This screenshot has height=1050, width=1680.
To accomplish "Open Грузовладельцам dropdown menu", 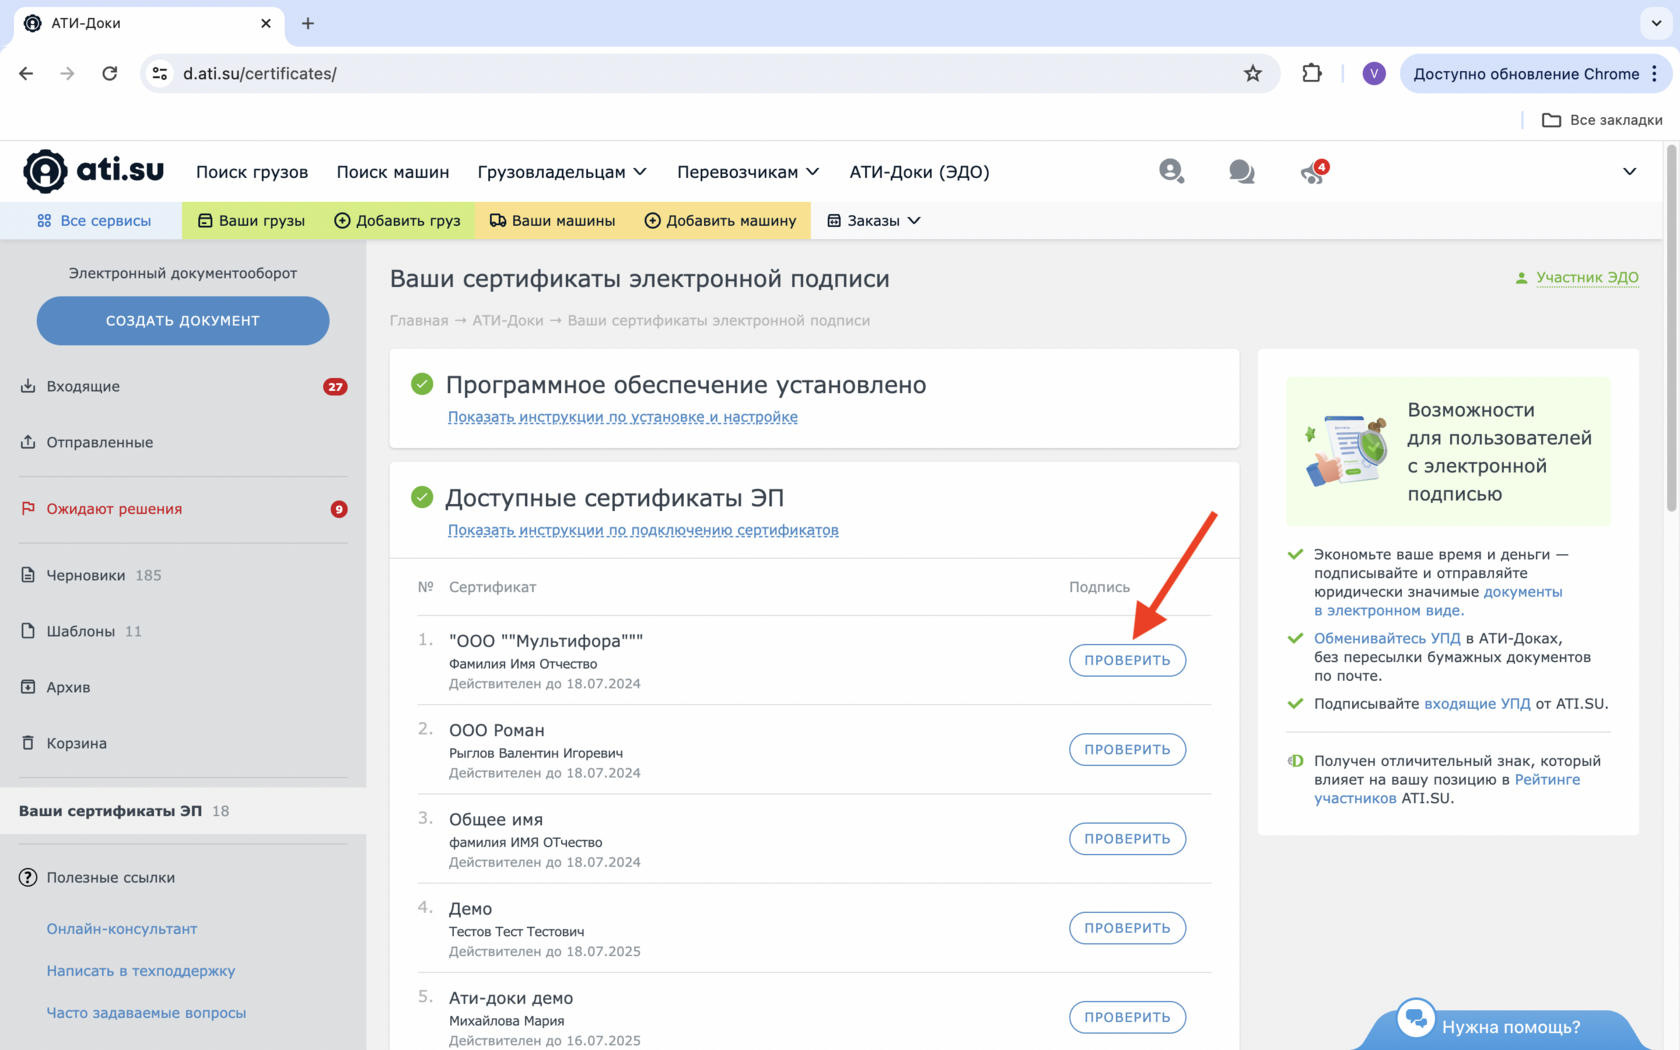I will tap(562, 172).
